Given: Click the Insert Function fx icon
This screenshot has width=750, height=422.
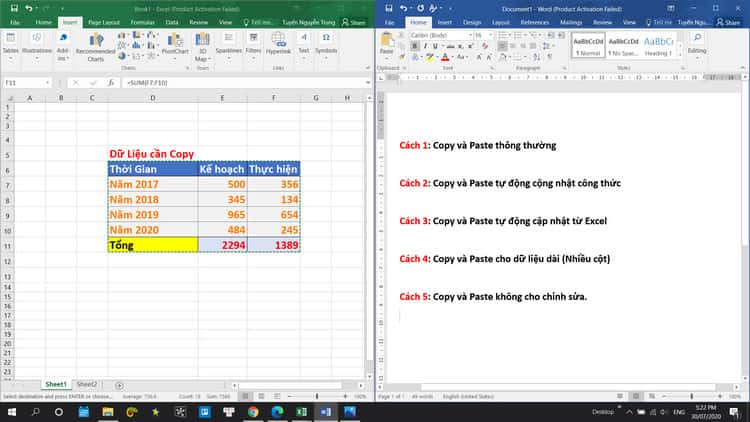Looking at the screenshot, I should click(110, 83).
